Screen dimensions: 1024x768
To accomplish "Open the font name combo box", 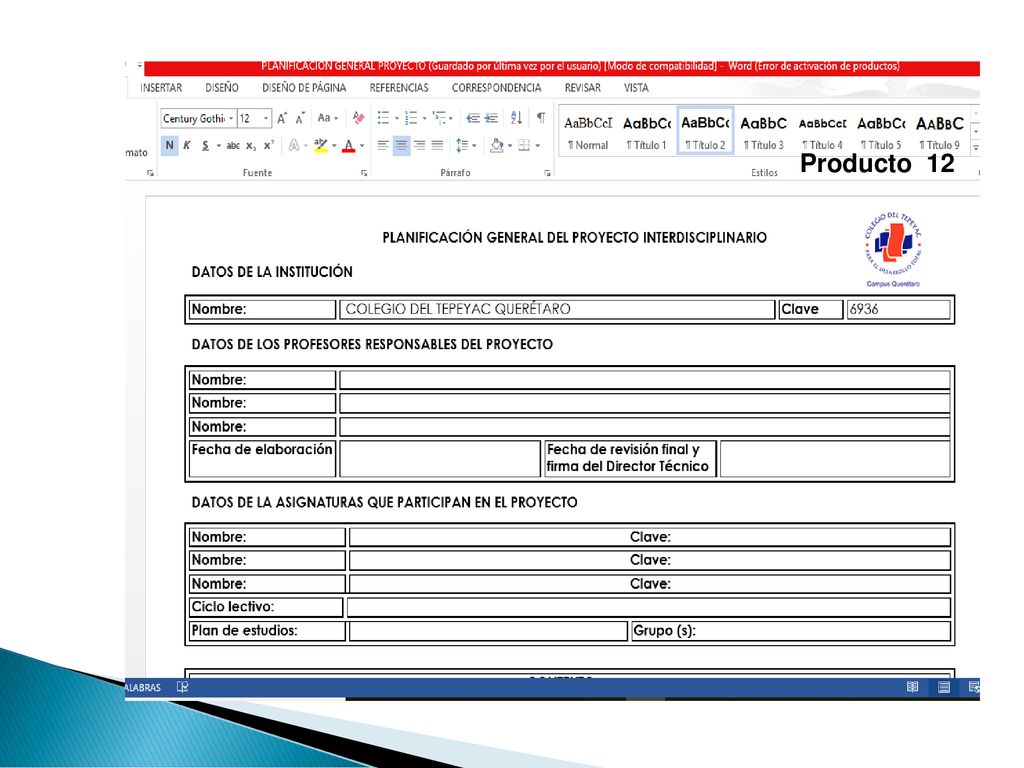I will click(x=199, y=118).
